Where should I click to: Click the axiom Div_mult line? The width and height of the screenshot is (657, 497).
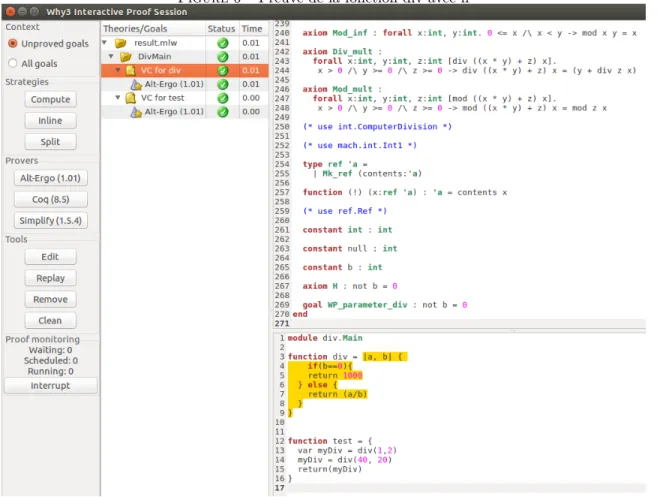pos(342,52)
